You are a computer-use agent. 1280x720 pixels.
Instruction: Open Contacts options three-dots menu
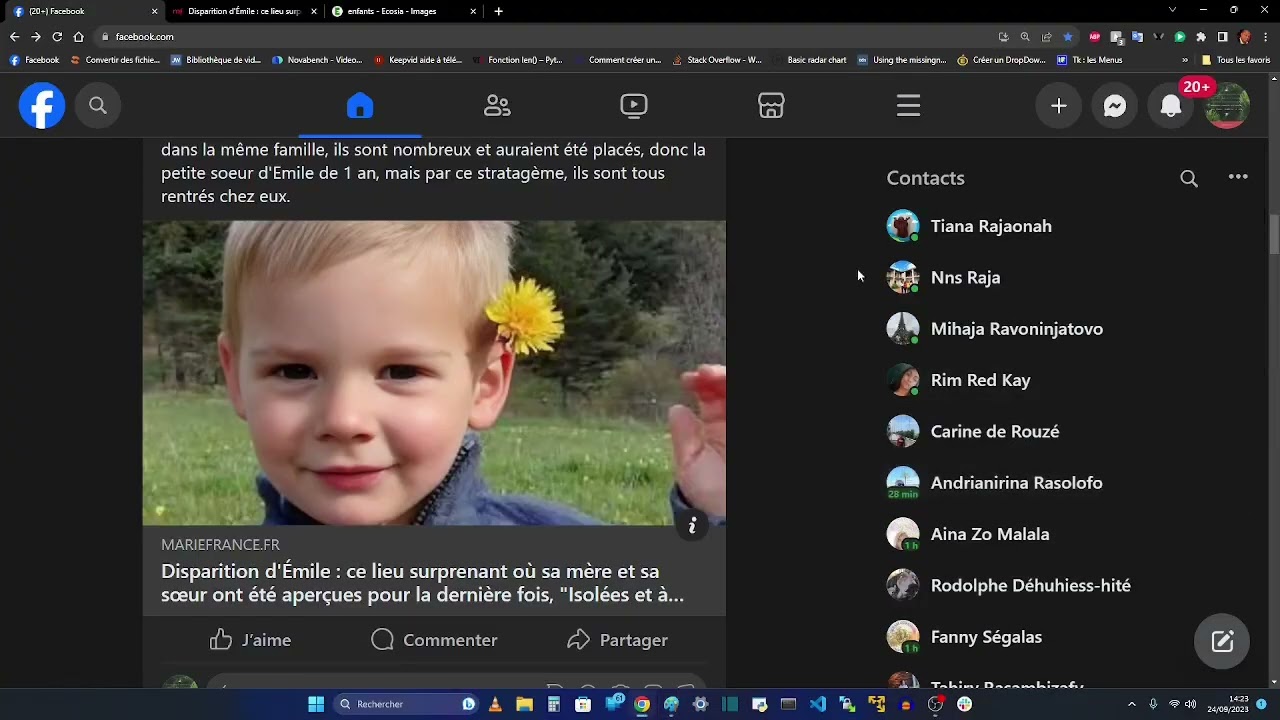tap(1238, 177)
